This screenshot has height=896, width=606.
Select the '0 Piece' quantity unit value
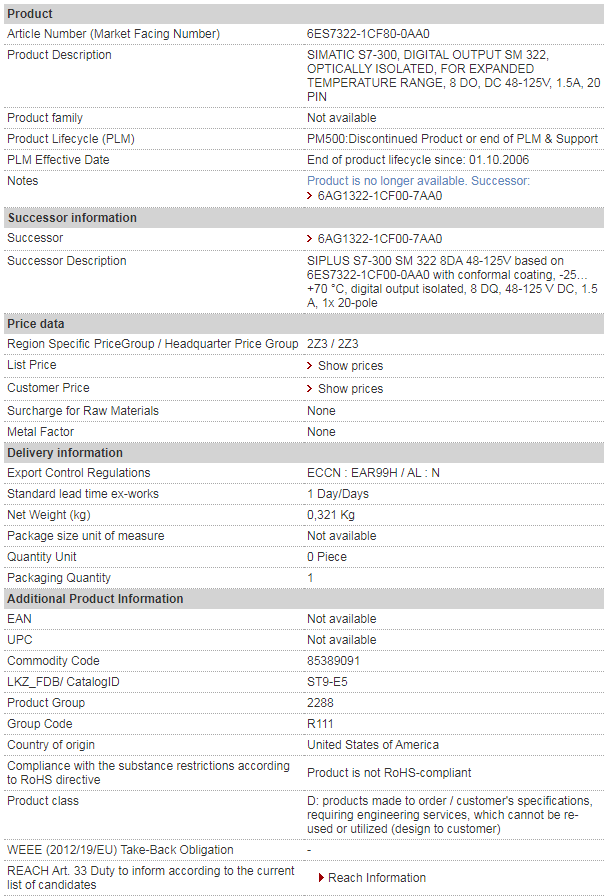tap(327, 557)
